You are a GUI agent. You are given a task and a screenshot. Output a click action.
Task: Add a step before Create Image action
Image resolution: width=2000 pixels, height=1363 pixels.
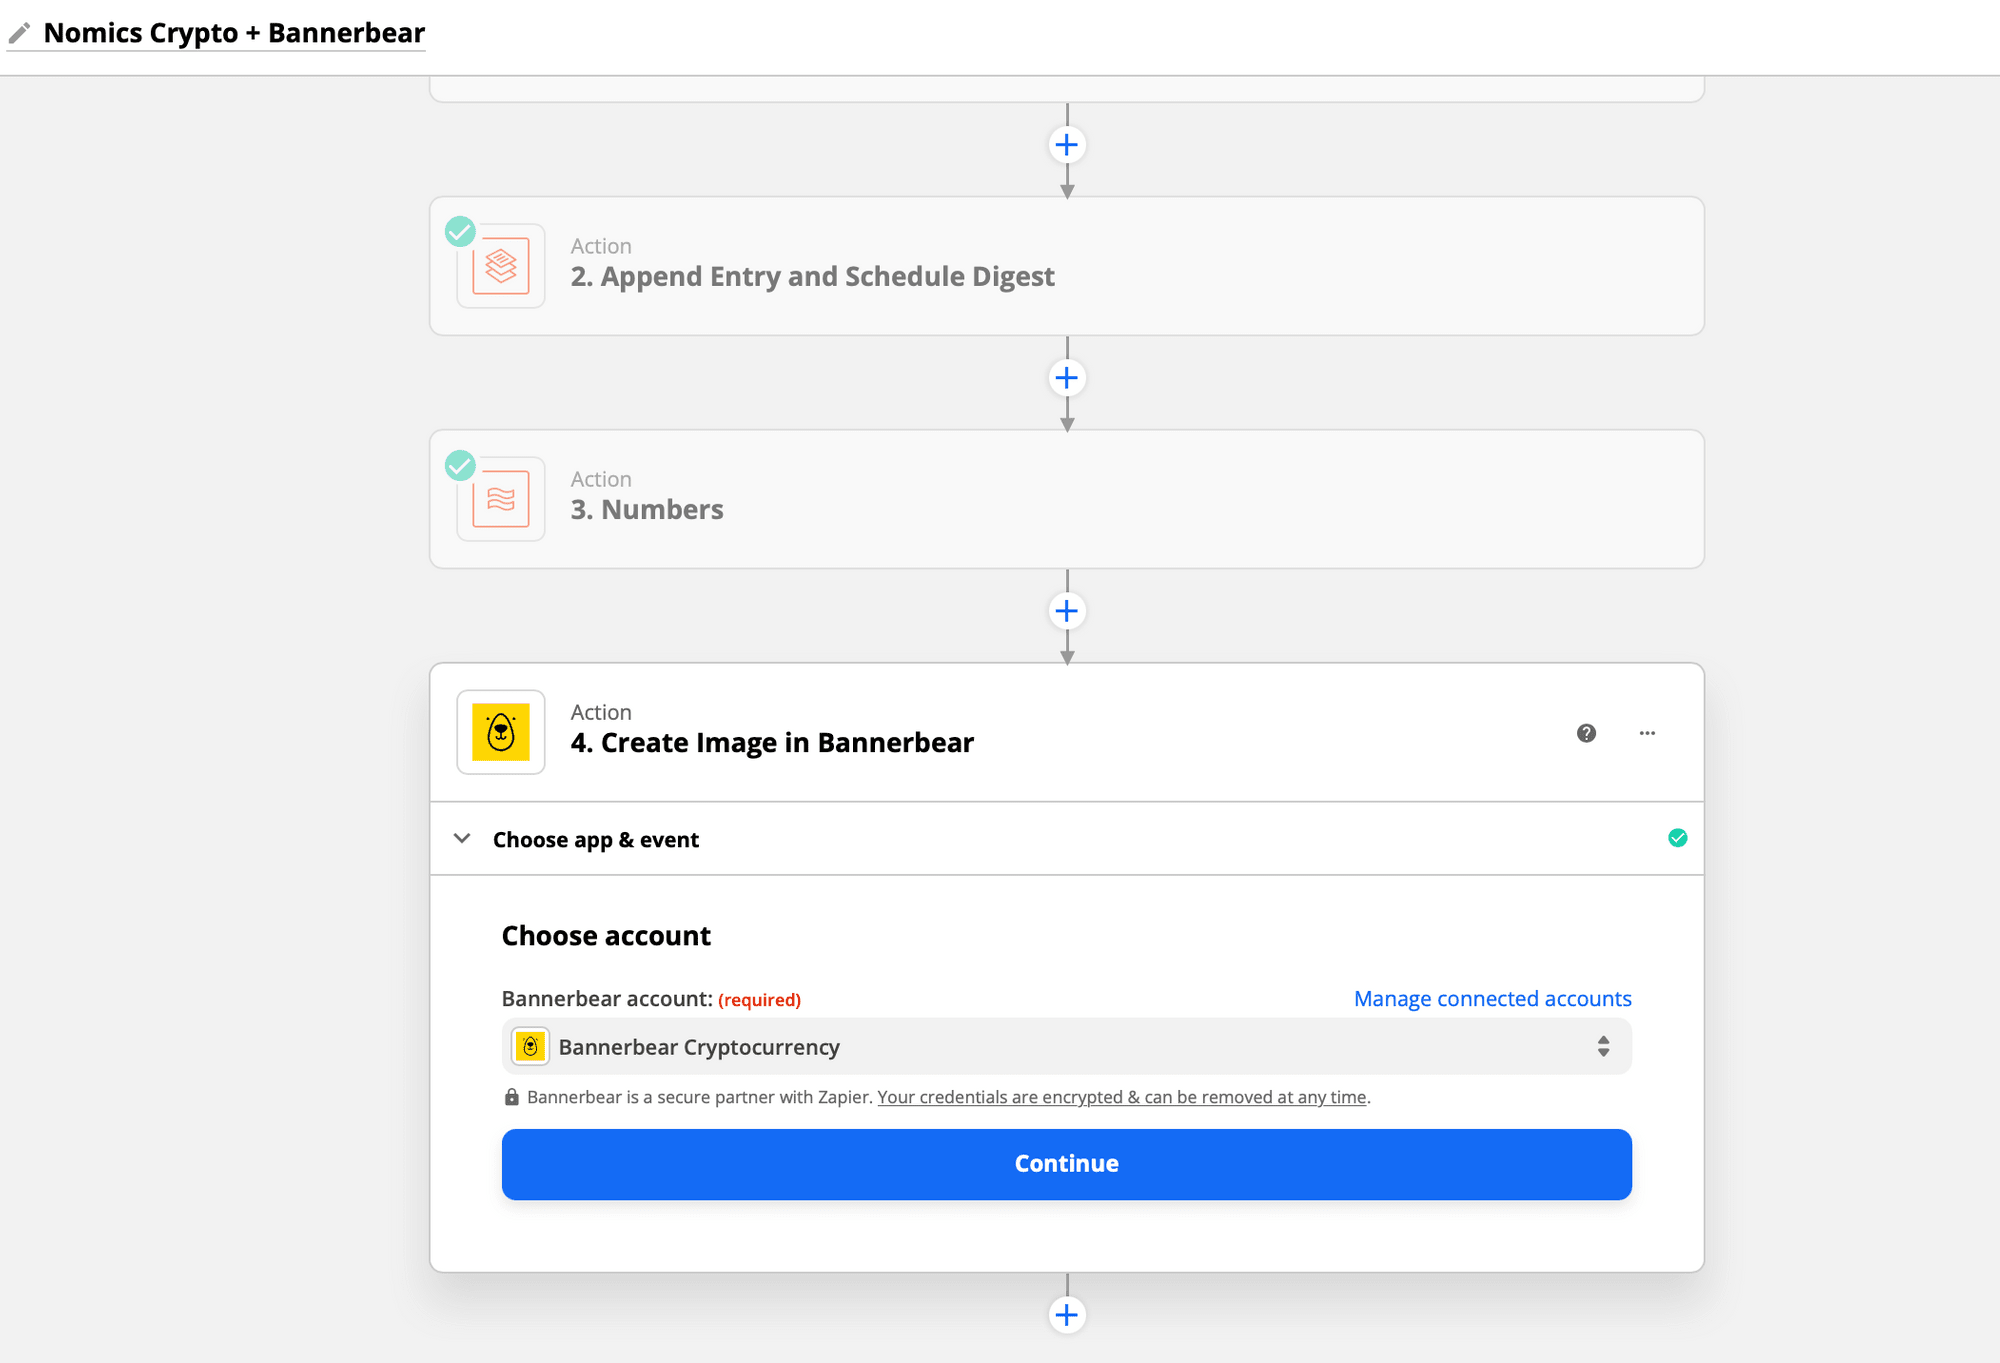click(x=1067, y=611)
